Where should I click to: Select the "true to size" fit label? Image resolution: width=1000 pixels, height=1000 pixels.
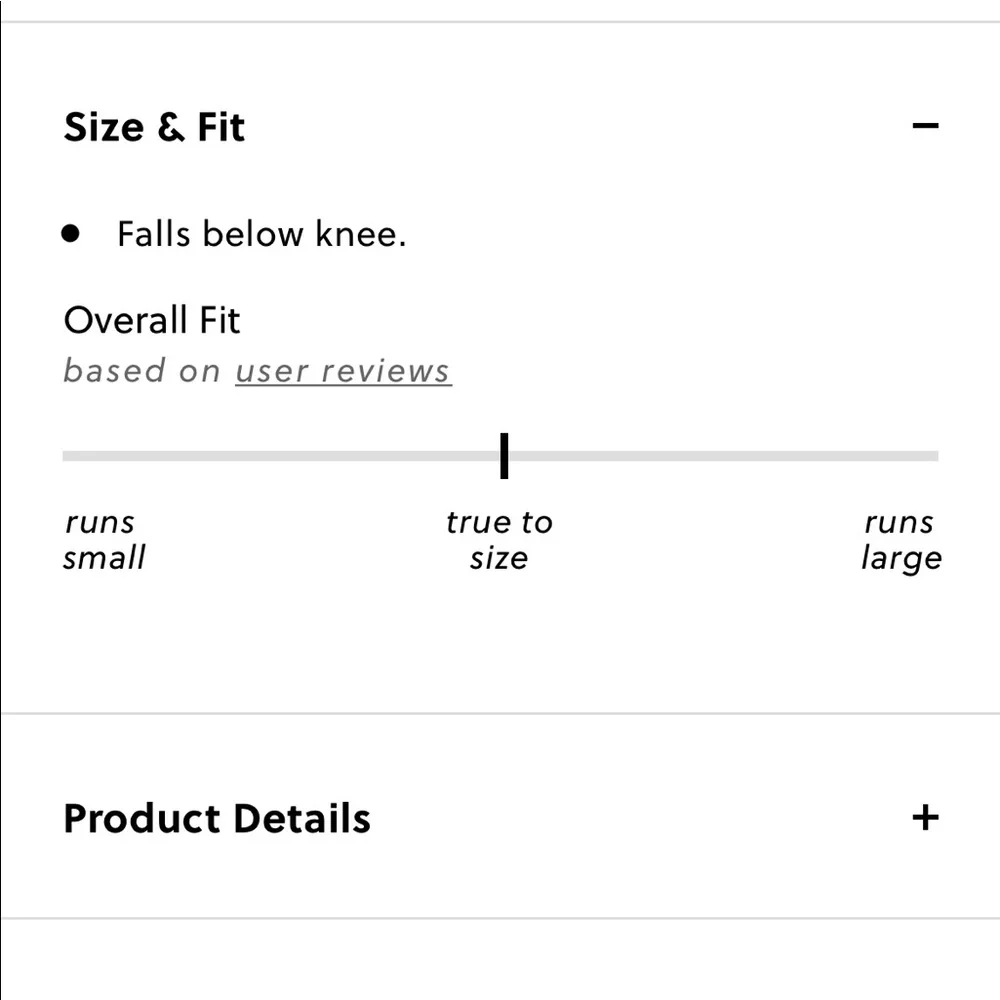(499, 540)
